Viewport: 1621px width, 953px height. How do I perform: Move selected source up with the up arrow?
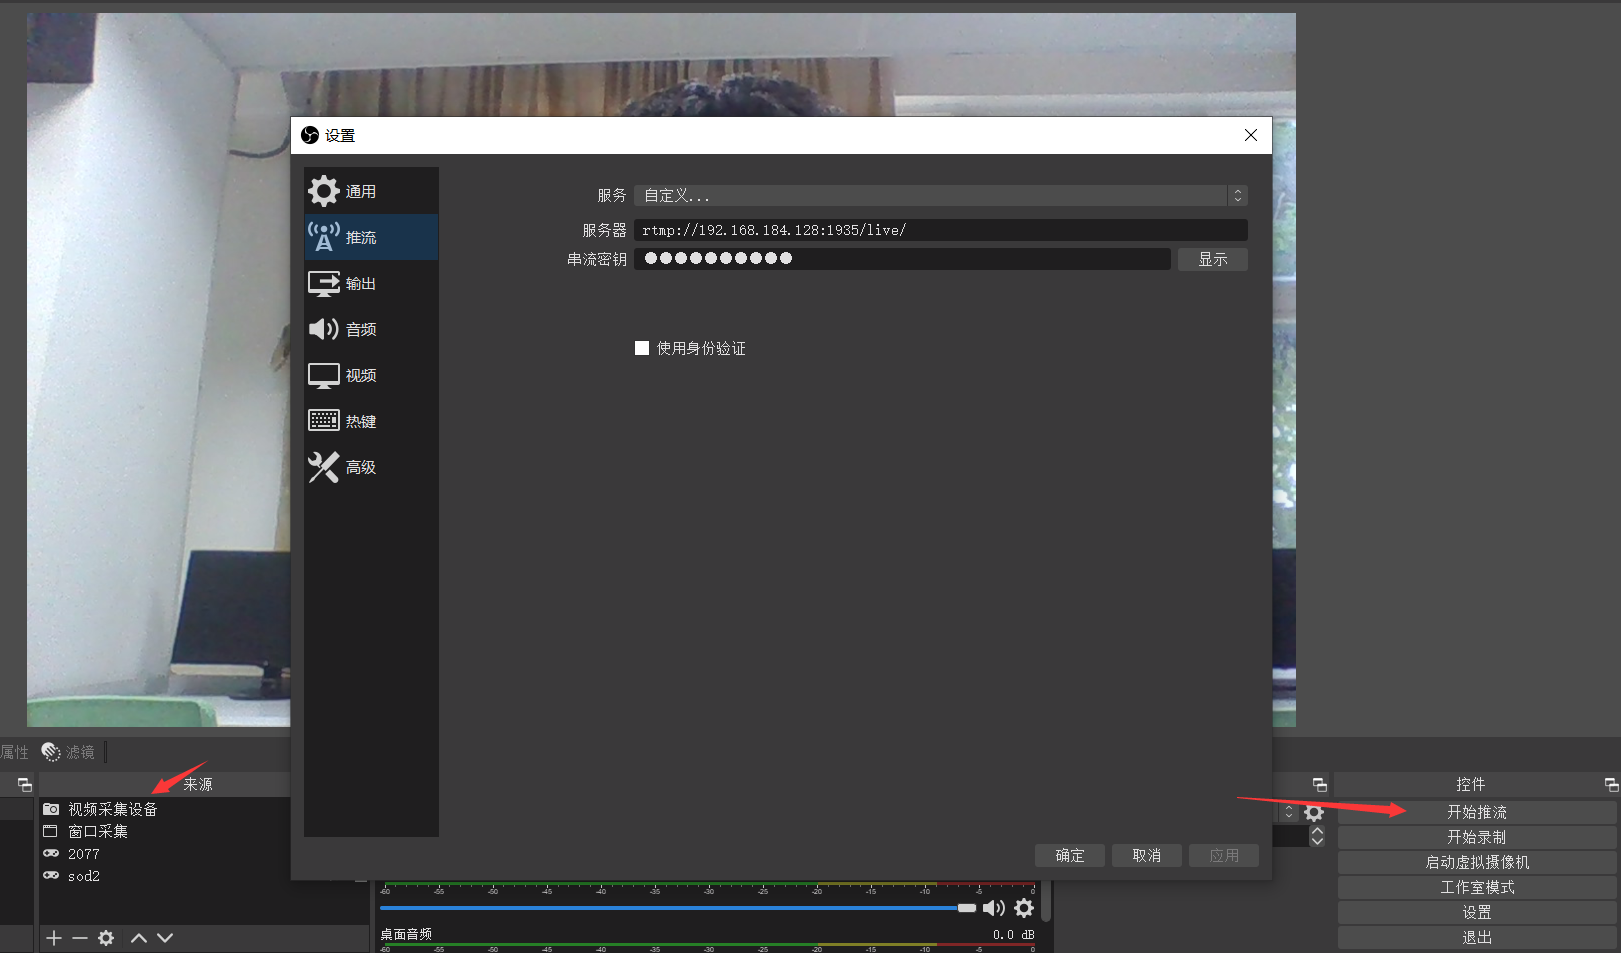coord(138,937)
